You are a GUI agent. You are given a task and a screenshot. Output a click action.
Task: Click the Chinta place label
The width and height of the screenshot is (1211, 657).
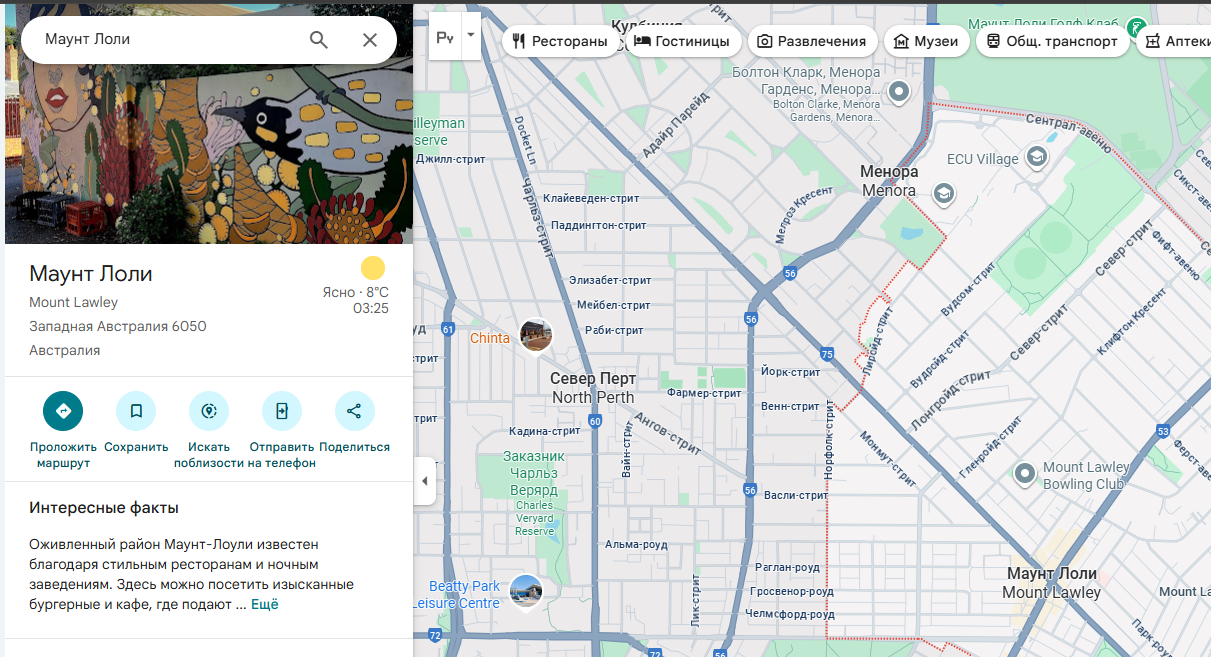click(490, 338)
